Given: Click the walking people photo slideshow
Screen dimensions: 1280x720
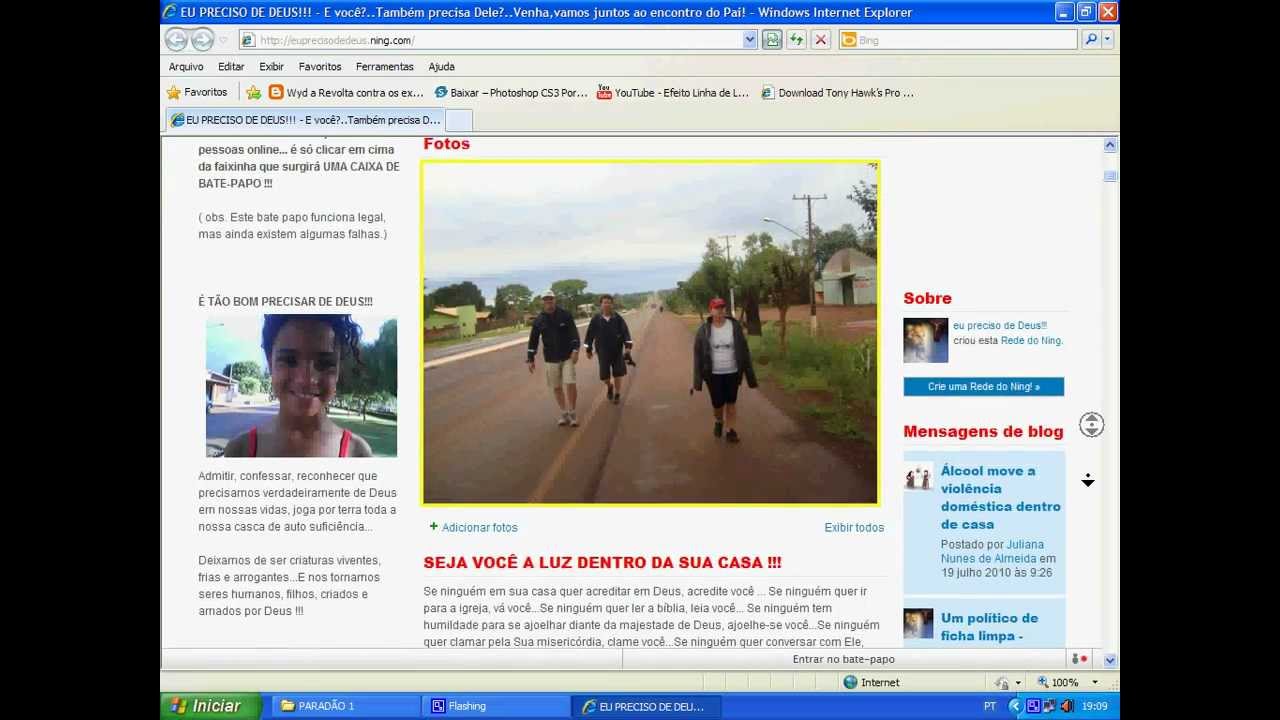Looking at the screenshot, I should tap(650, 333).
